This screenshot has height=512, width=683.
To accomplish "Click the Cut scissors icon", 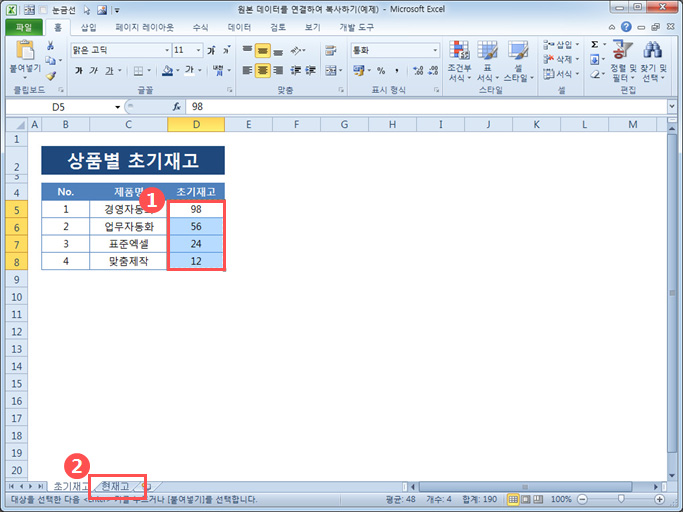I will click(x=51, y=46).
